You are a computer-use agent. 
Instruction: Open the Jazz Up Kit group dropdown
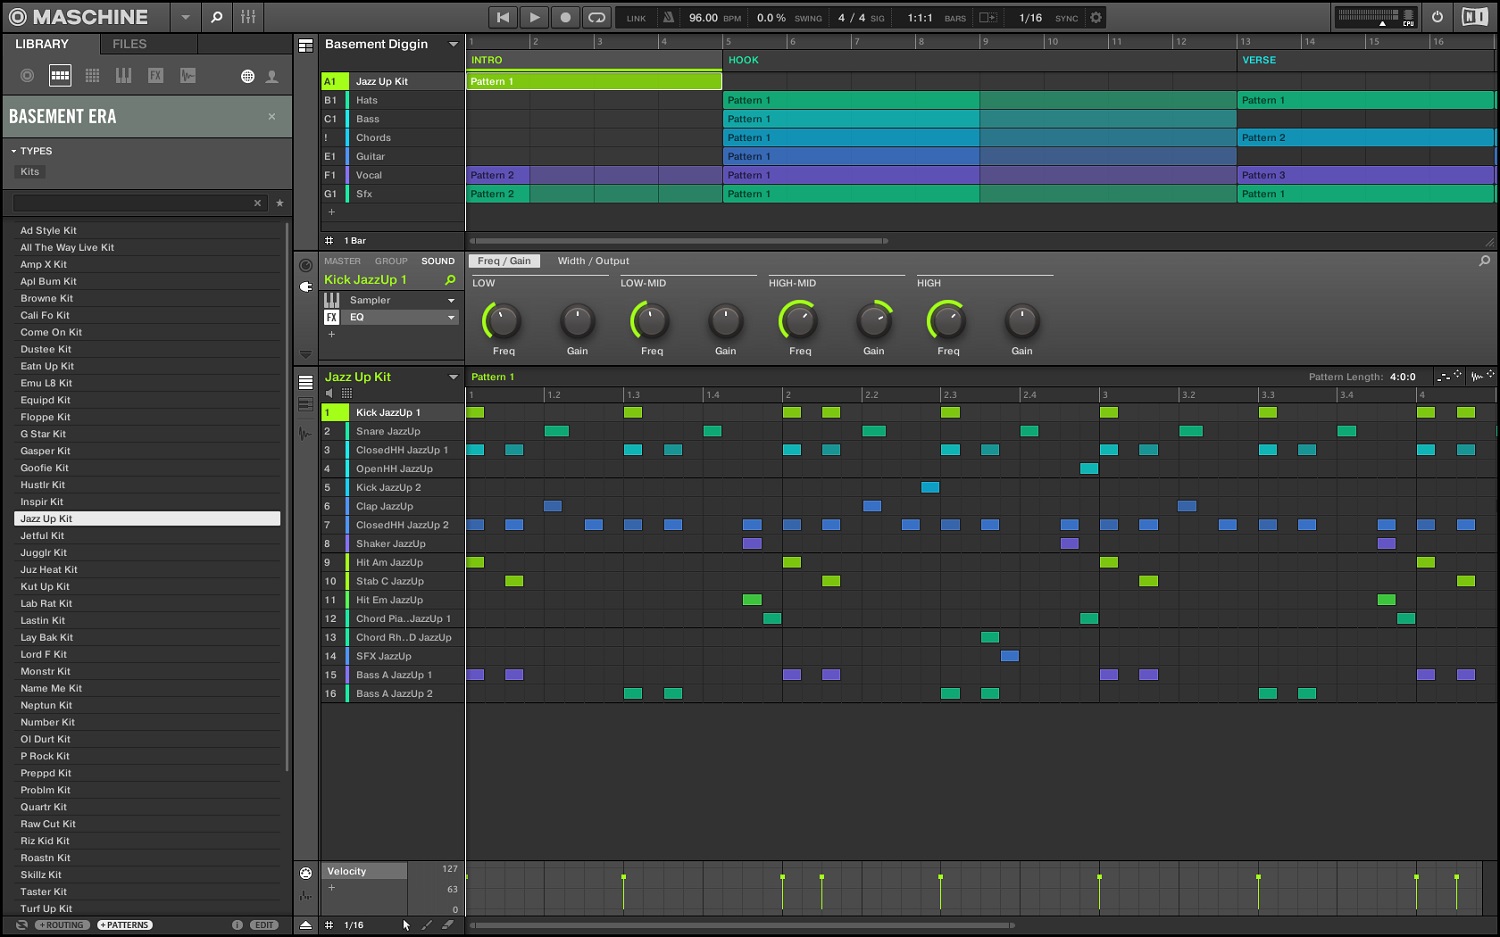[453, 377]
